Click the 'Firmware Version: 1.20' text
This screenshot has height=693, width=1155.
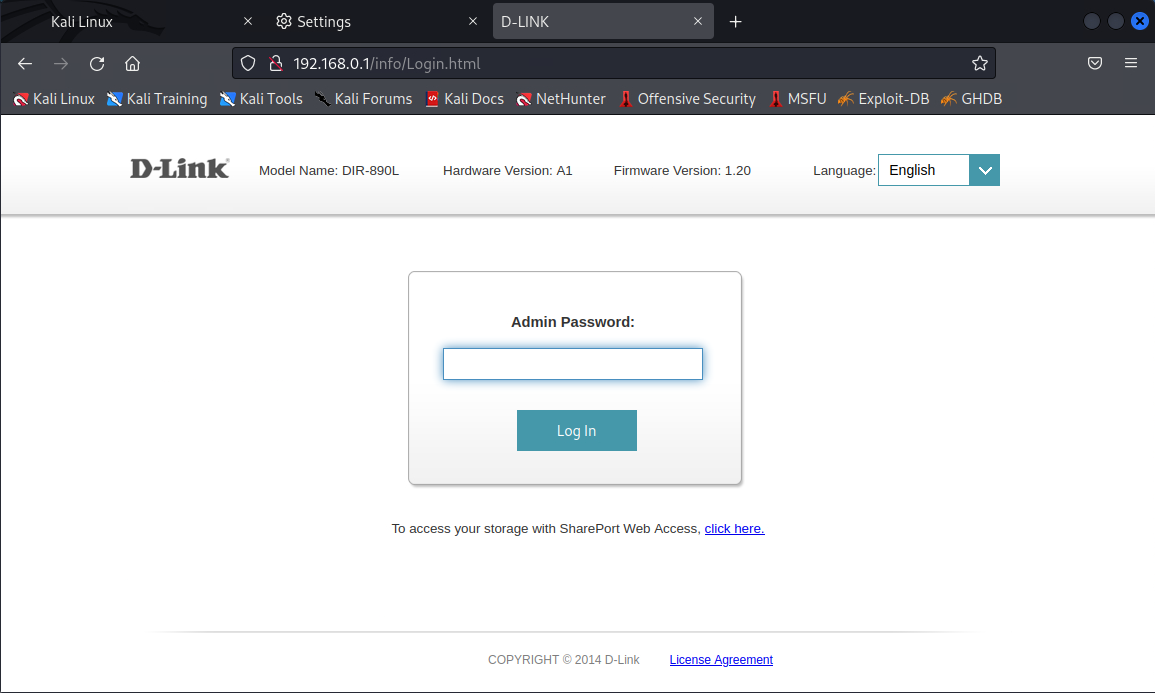pyautogui.click(x=682, y=171)
